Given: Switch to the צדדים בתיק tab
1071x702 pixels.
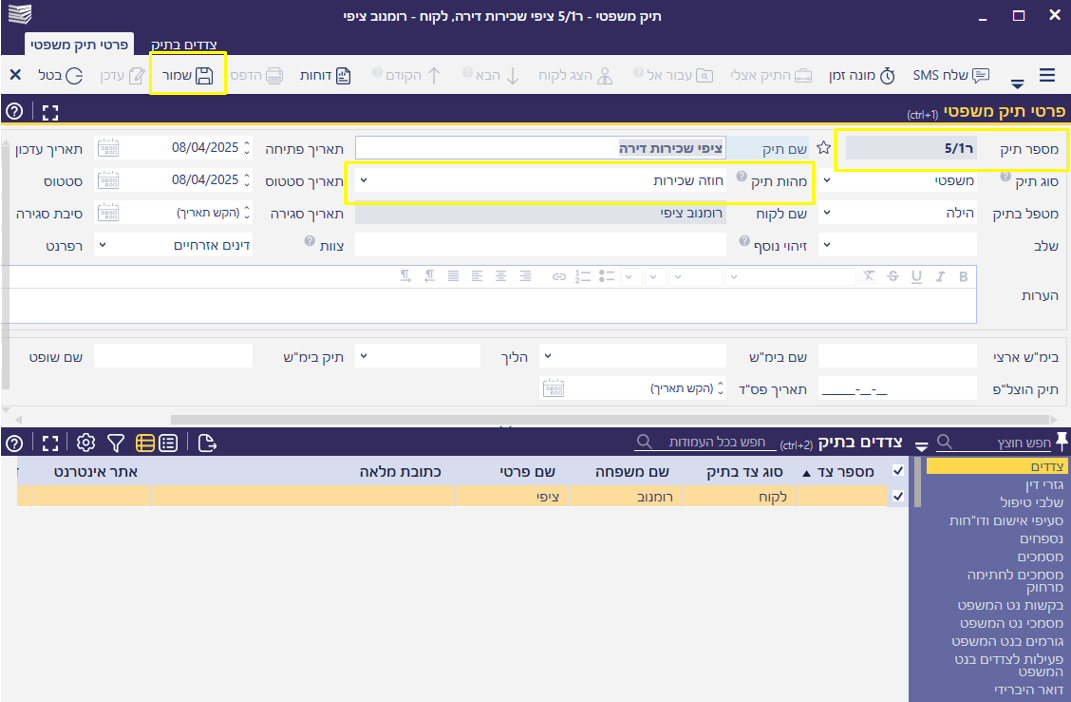Looking at the screenshot, I should click(x=184, y=44).
